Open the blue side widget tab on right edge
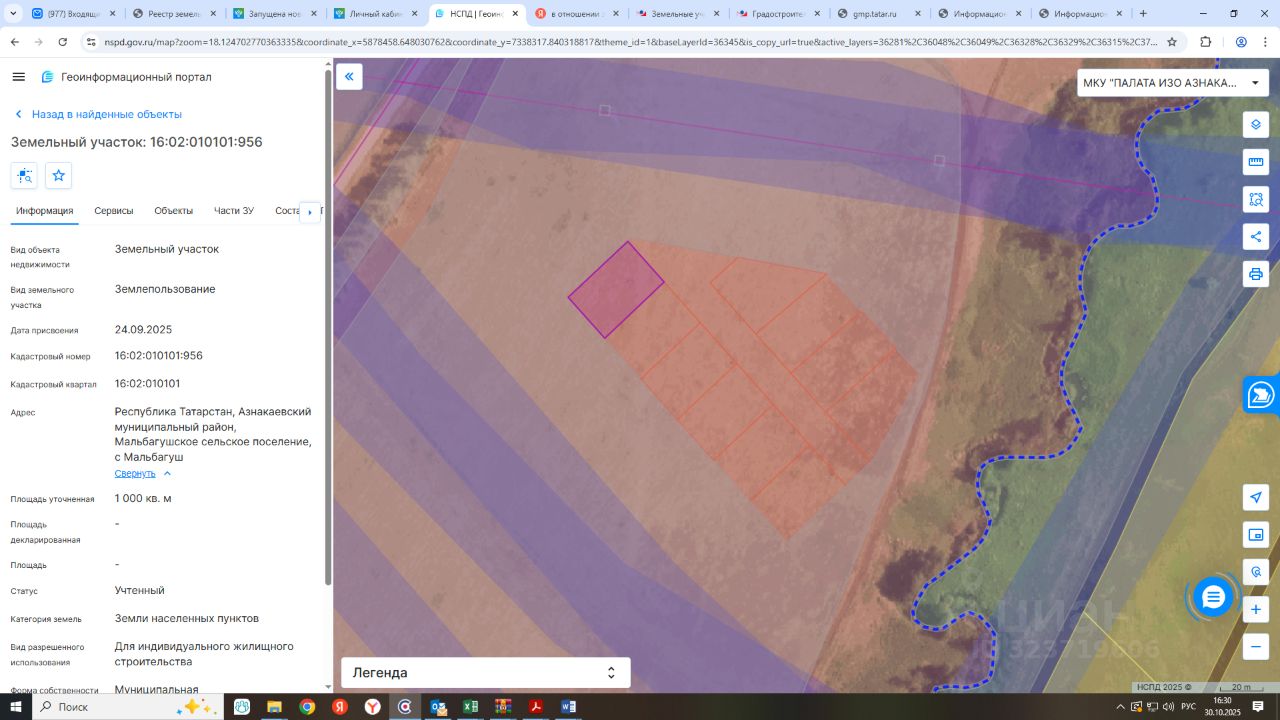Image resolution: width=1280 pixels, height=720 pixels. (x=1262, y=395)
